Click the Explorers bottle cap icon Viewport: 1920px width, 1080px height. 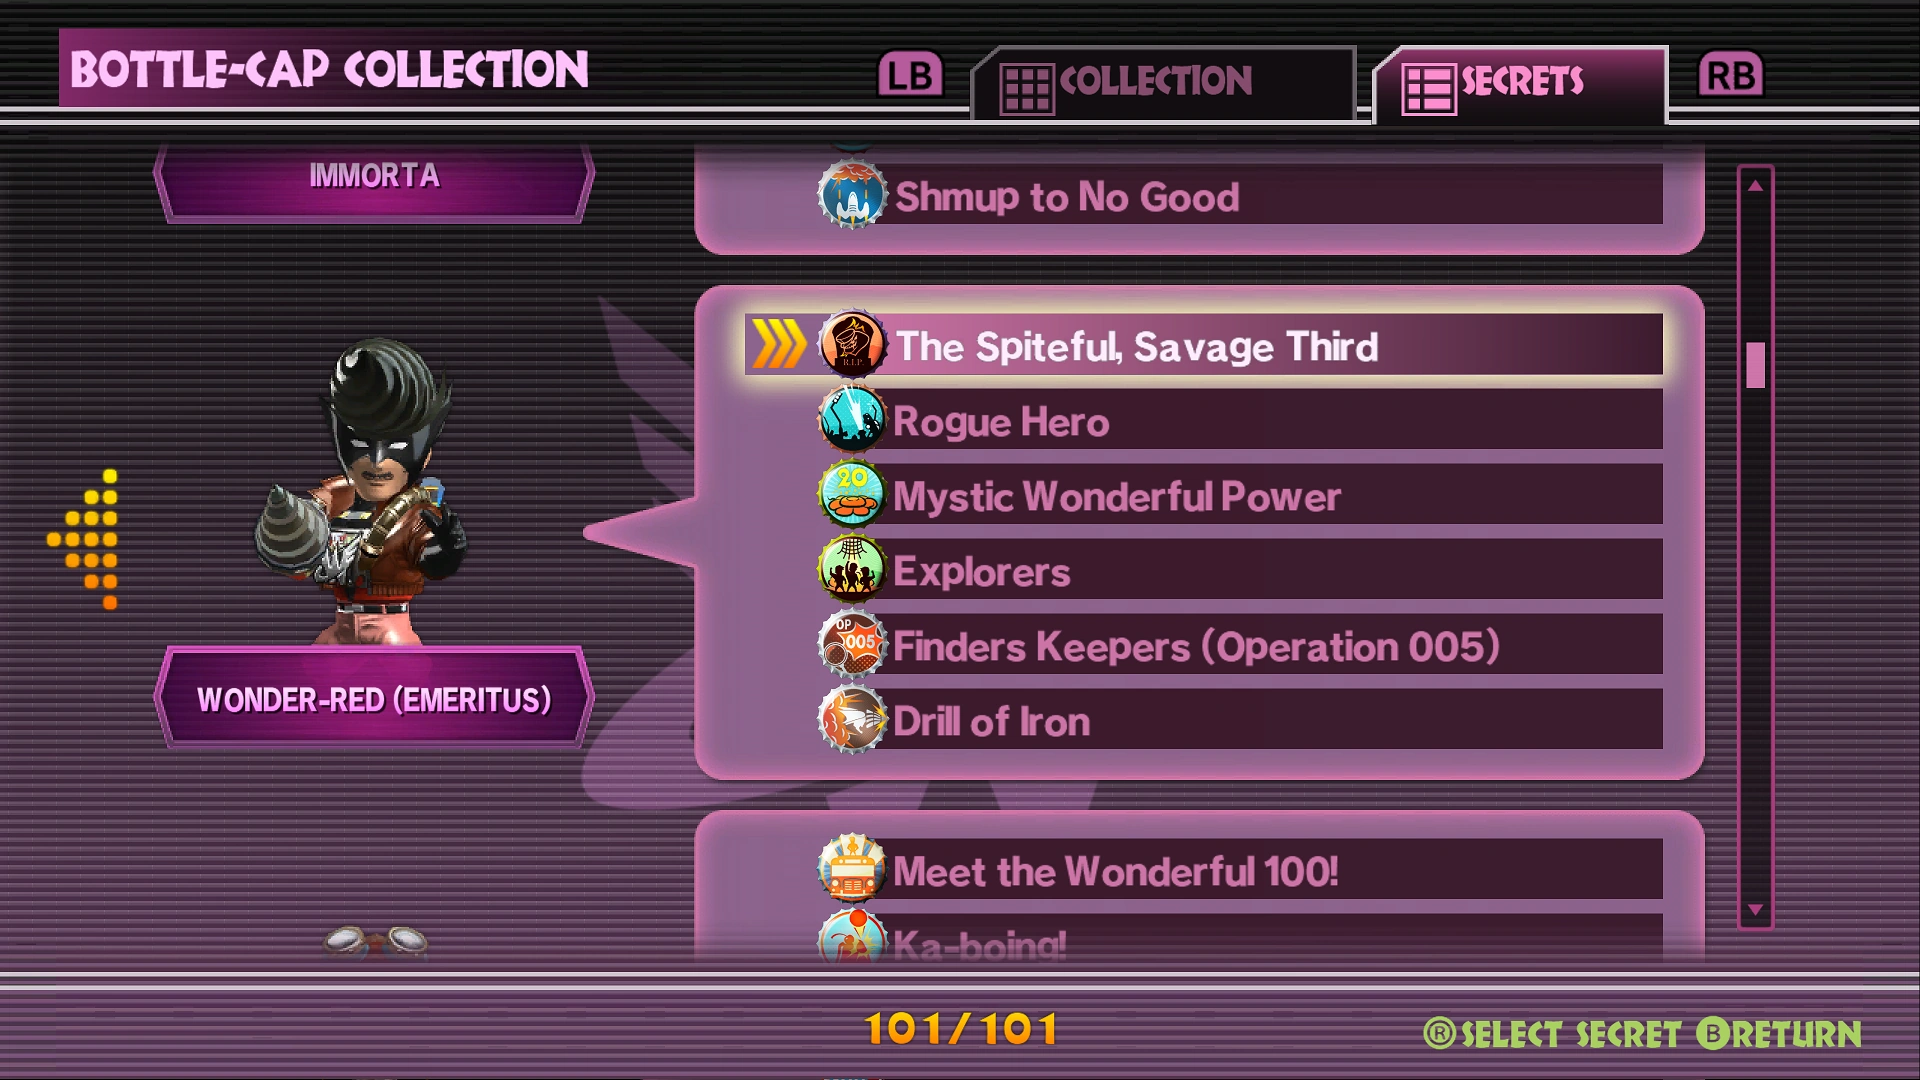click(x=852, y=570)
